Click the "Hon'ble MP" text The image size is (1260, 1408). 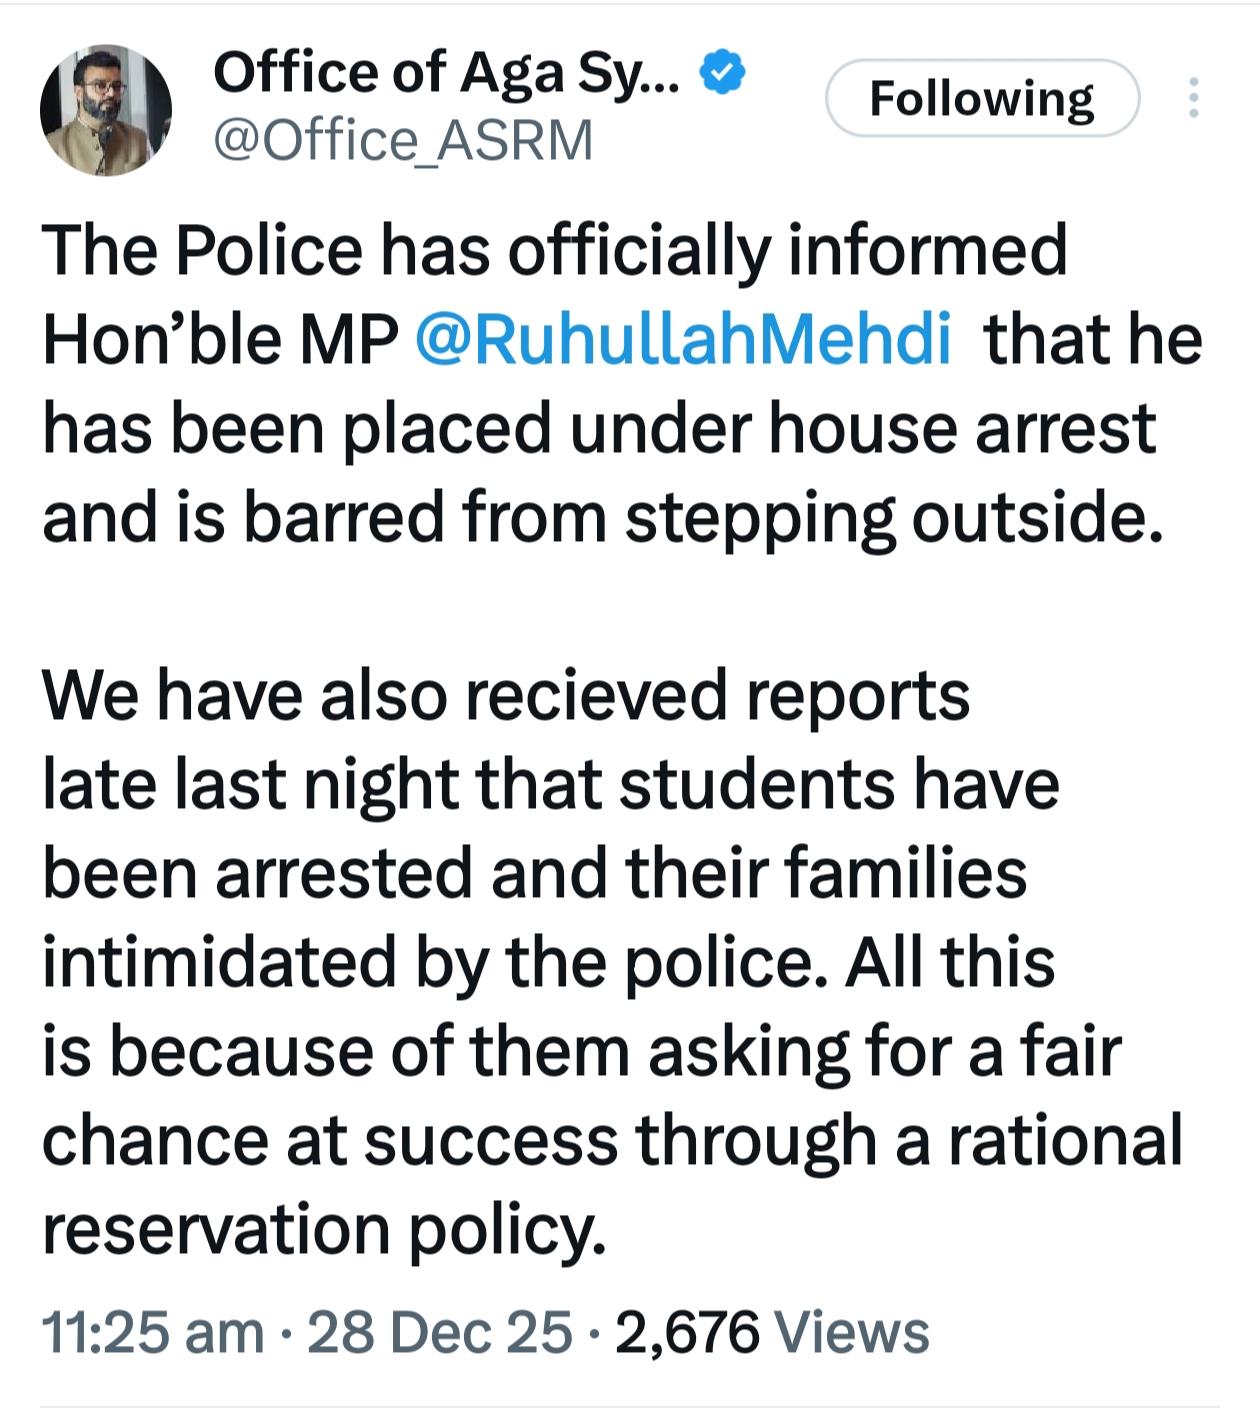(x=220, y=339)
